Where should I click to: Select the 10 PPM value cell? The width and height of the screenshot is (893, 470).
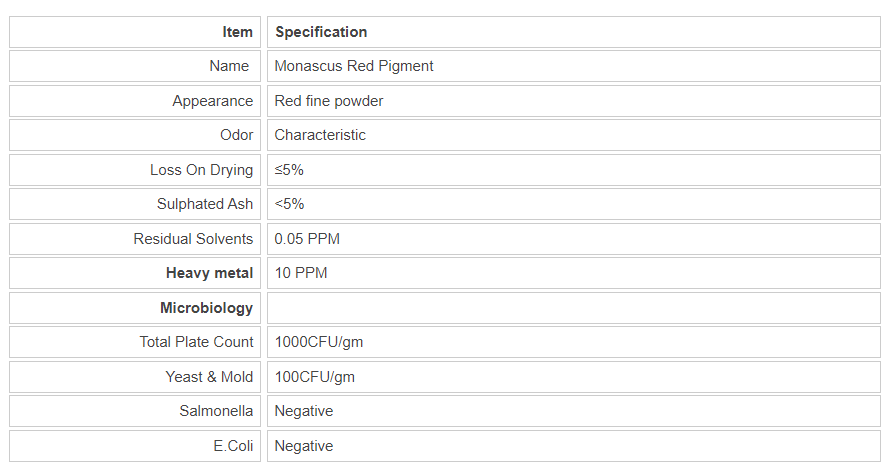301,273
